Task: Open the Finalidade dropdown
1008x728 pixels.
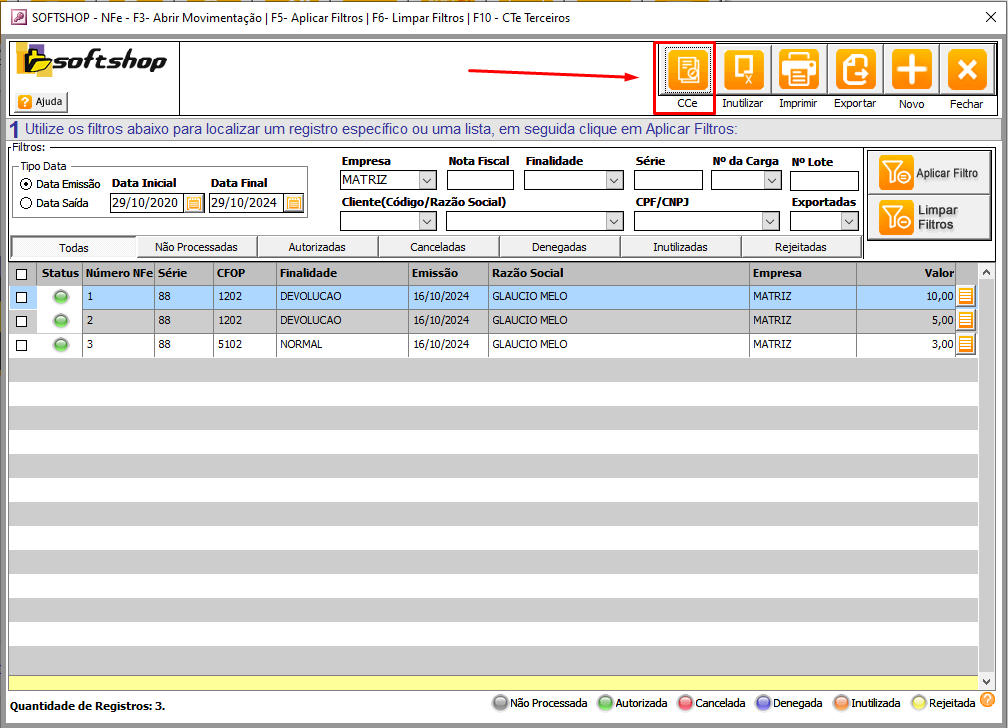Action: click(614, 181)
